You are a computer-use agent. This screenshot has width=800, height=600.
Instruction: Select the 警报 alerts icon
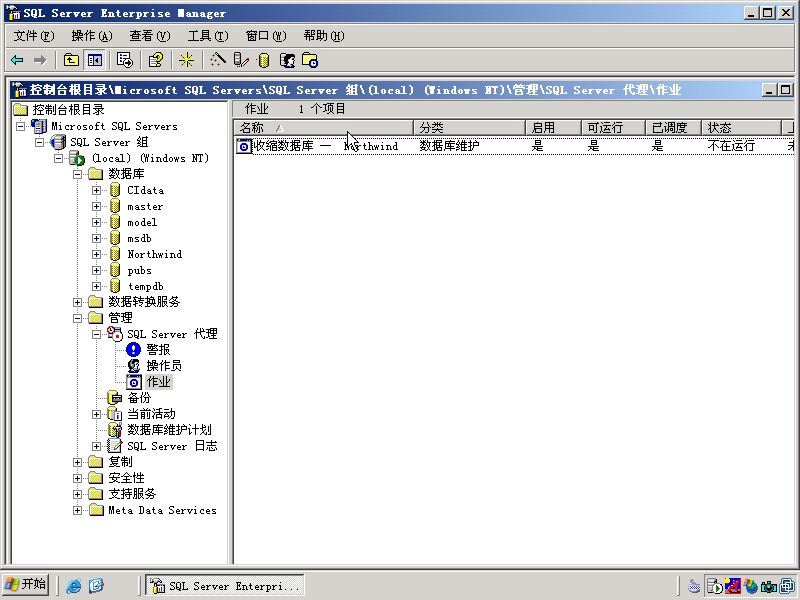[x=133, y=349]
